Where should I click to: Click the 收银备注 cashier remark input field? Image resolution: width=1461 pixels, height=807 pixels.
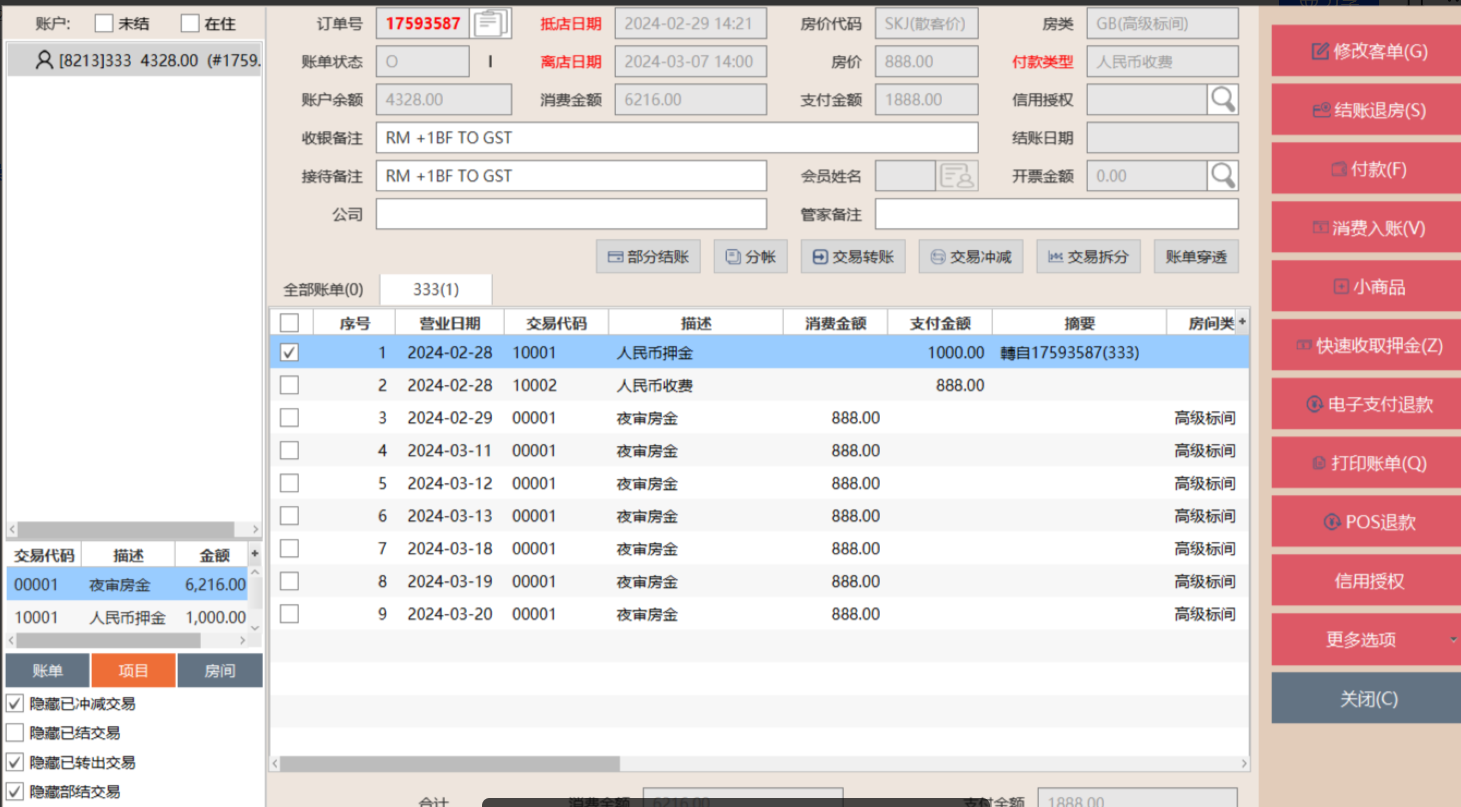click(676, 138)
